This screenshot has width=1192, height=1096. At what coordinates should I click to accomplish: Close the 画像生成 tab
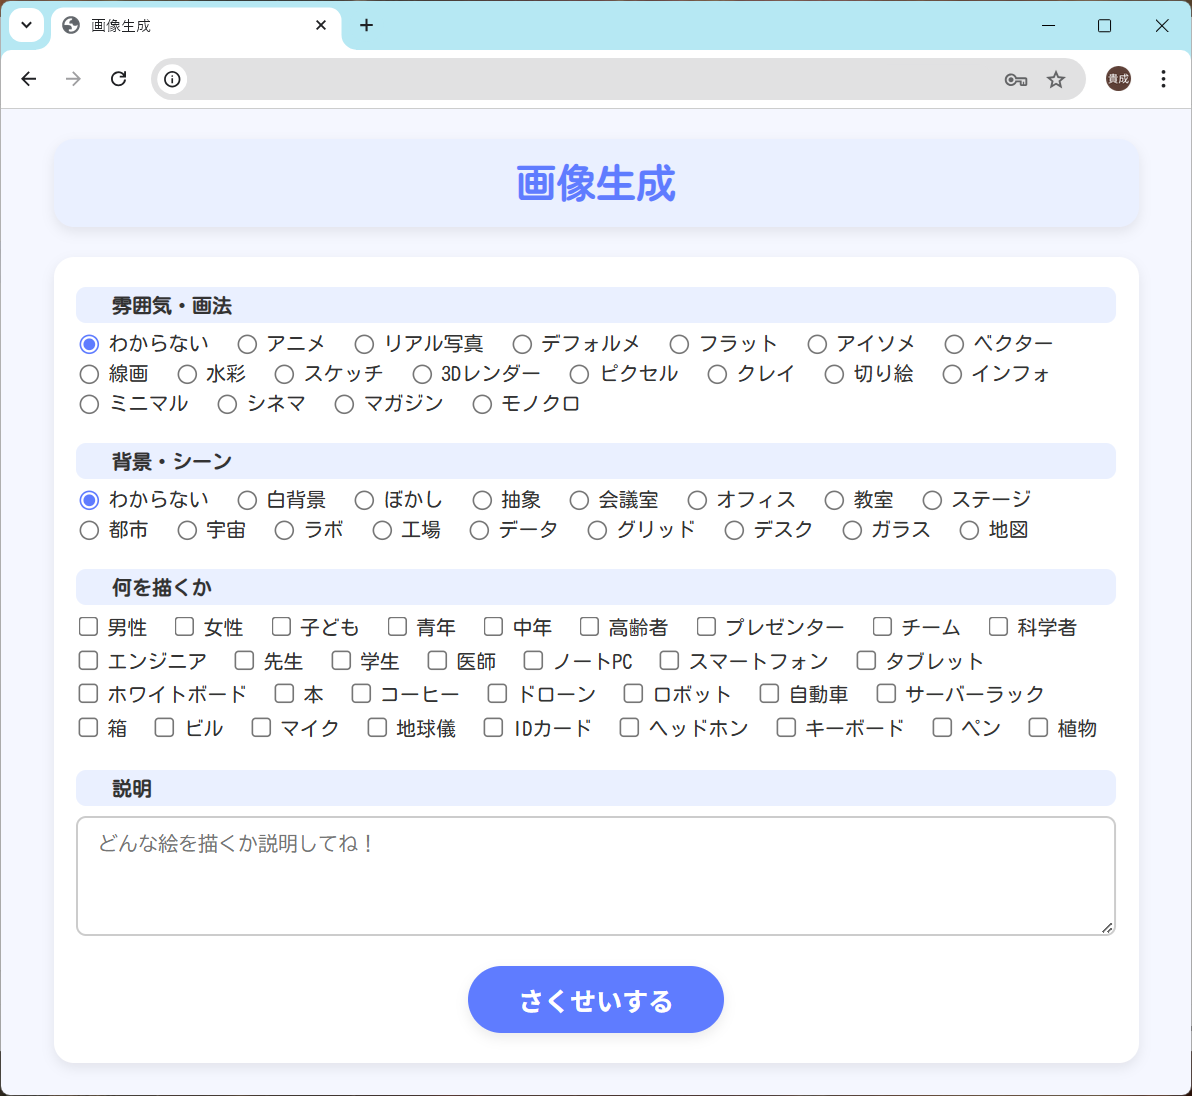point(321,25)
